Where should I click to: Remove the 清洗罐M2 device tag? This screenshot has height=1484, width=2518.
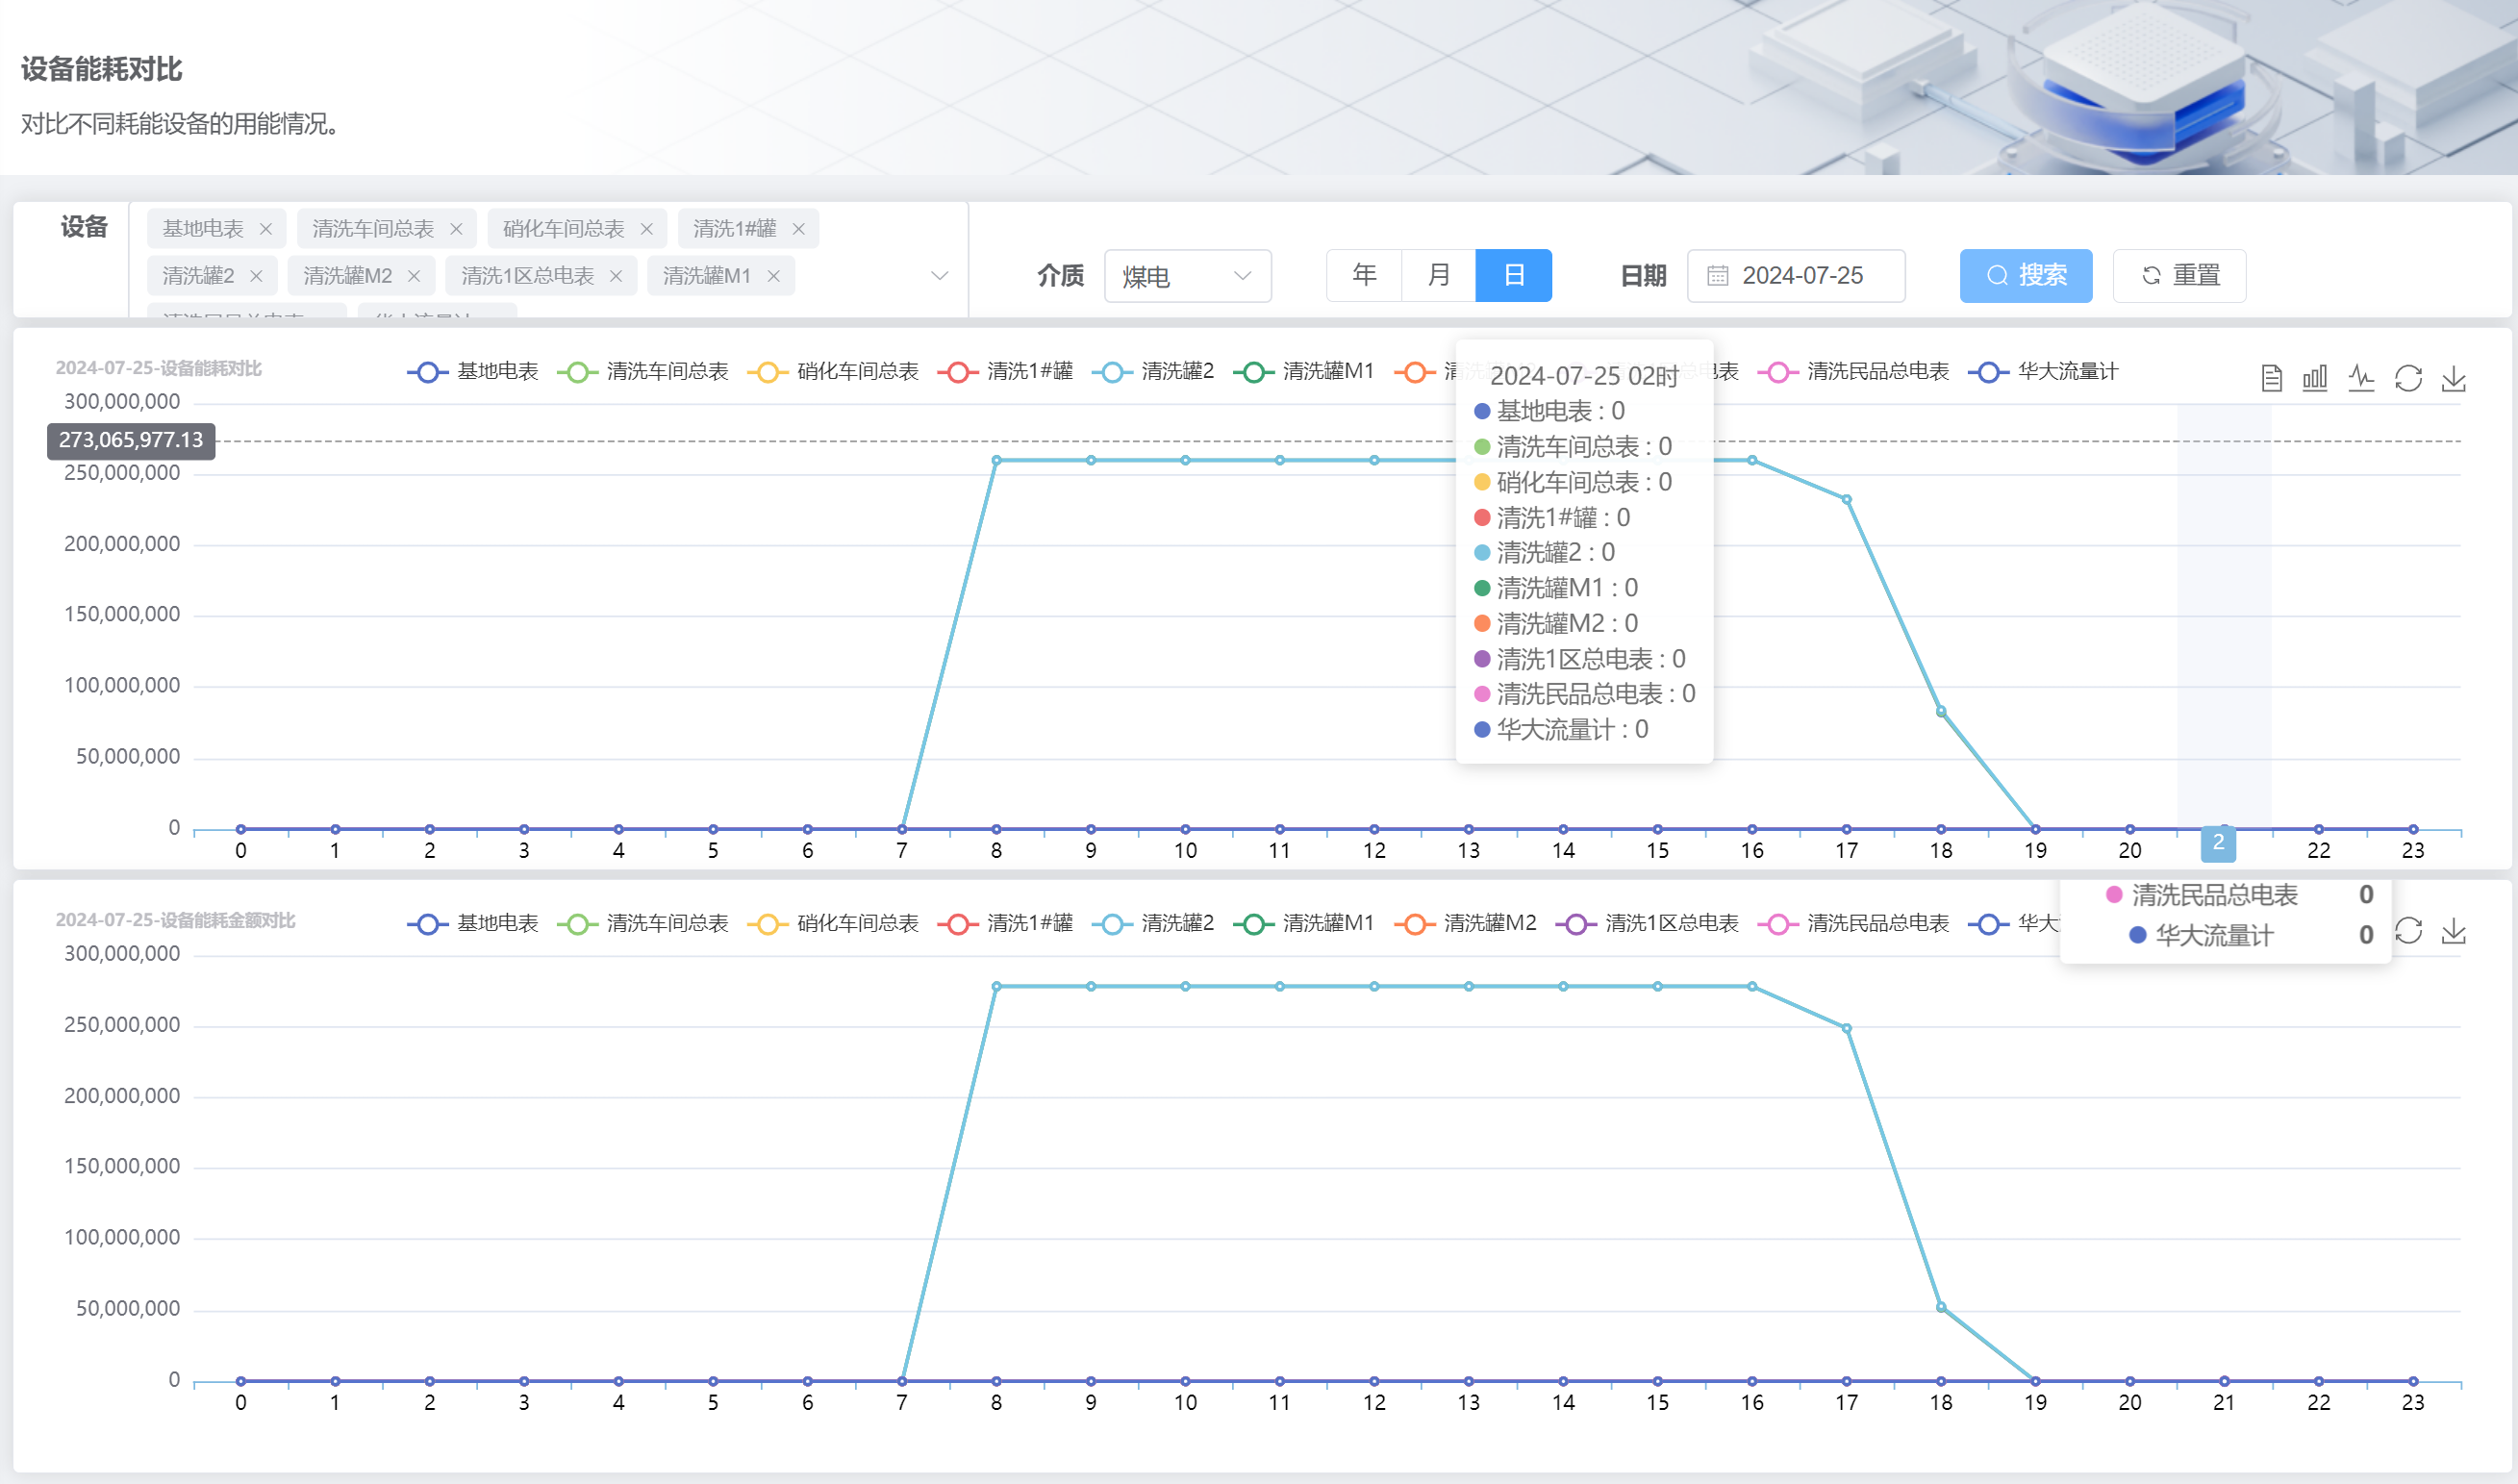[414, 276]
